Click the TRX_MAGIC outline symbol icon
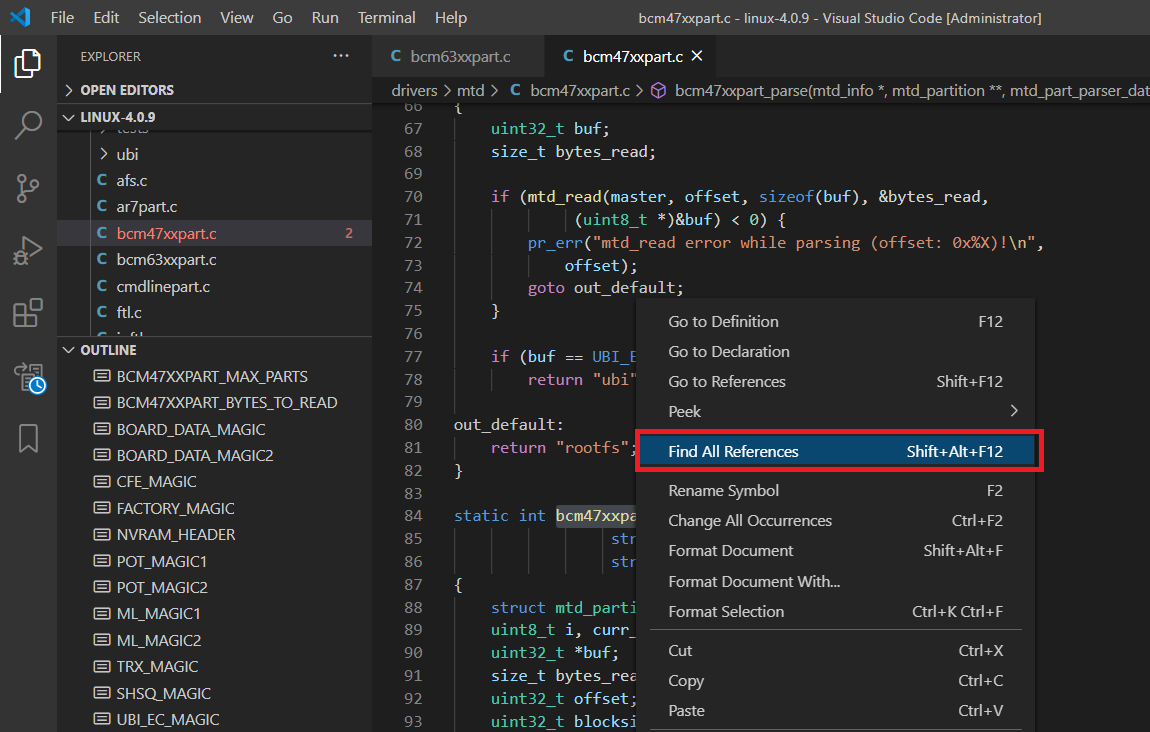 (102, 667)
